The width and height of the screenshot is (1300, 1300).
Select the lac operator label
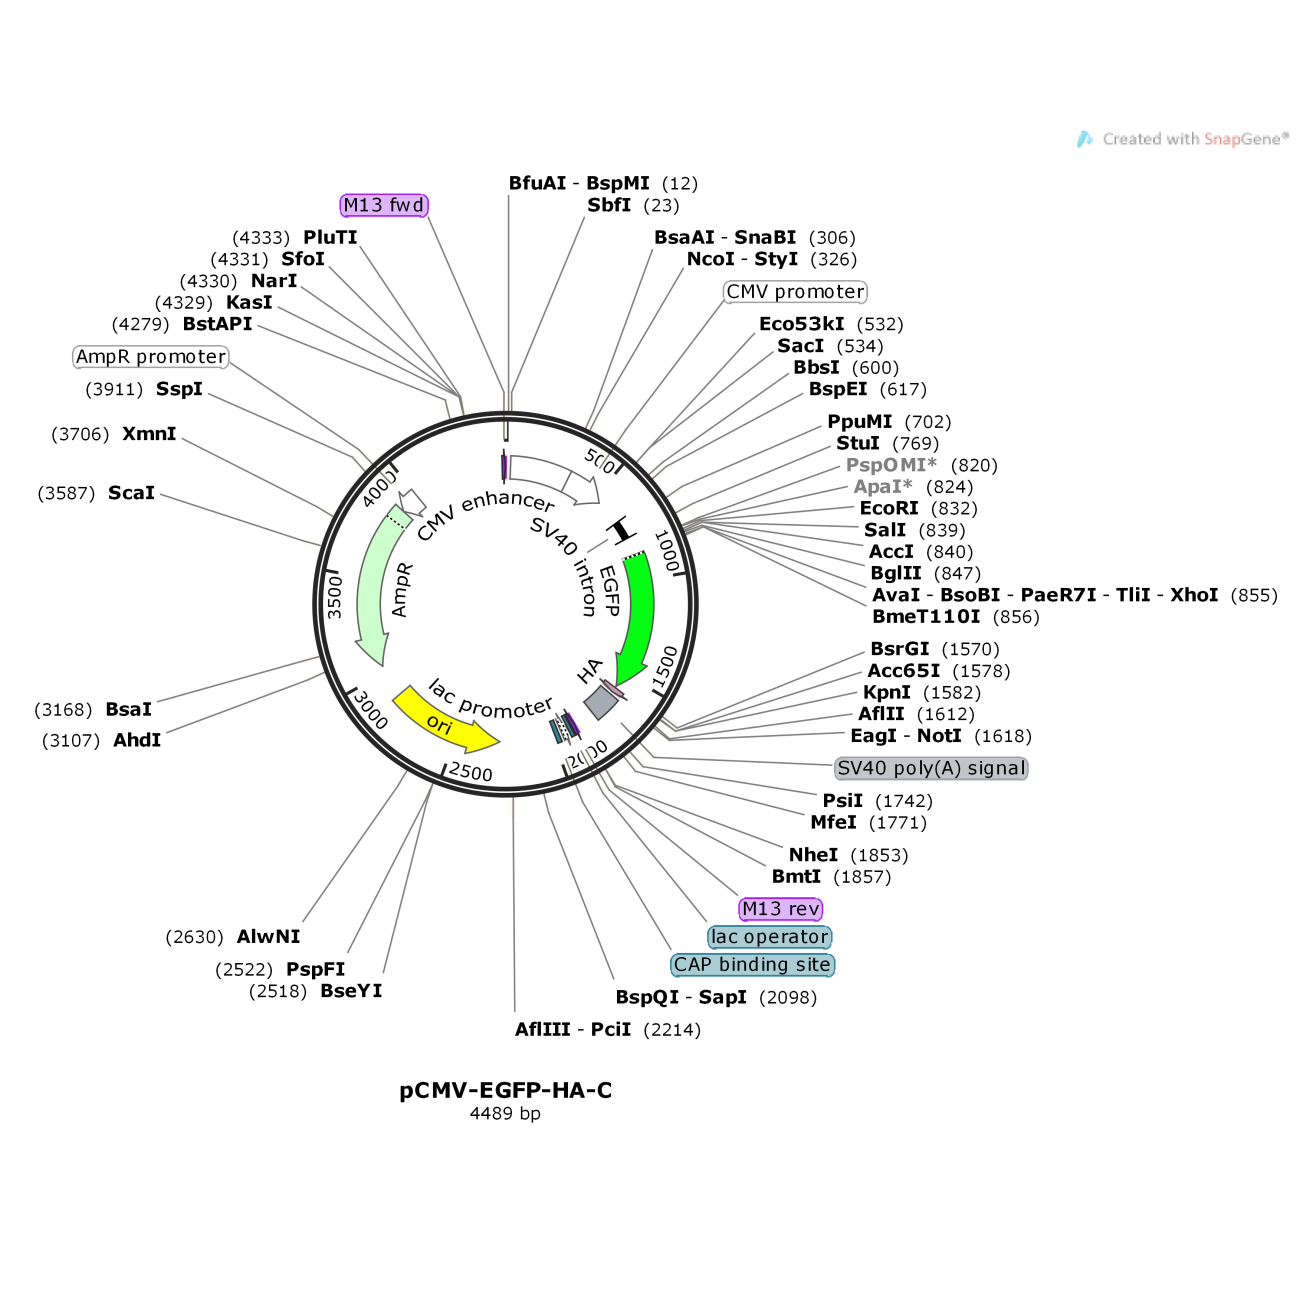(x=770, y=937)
